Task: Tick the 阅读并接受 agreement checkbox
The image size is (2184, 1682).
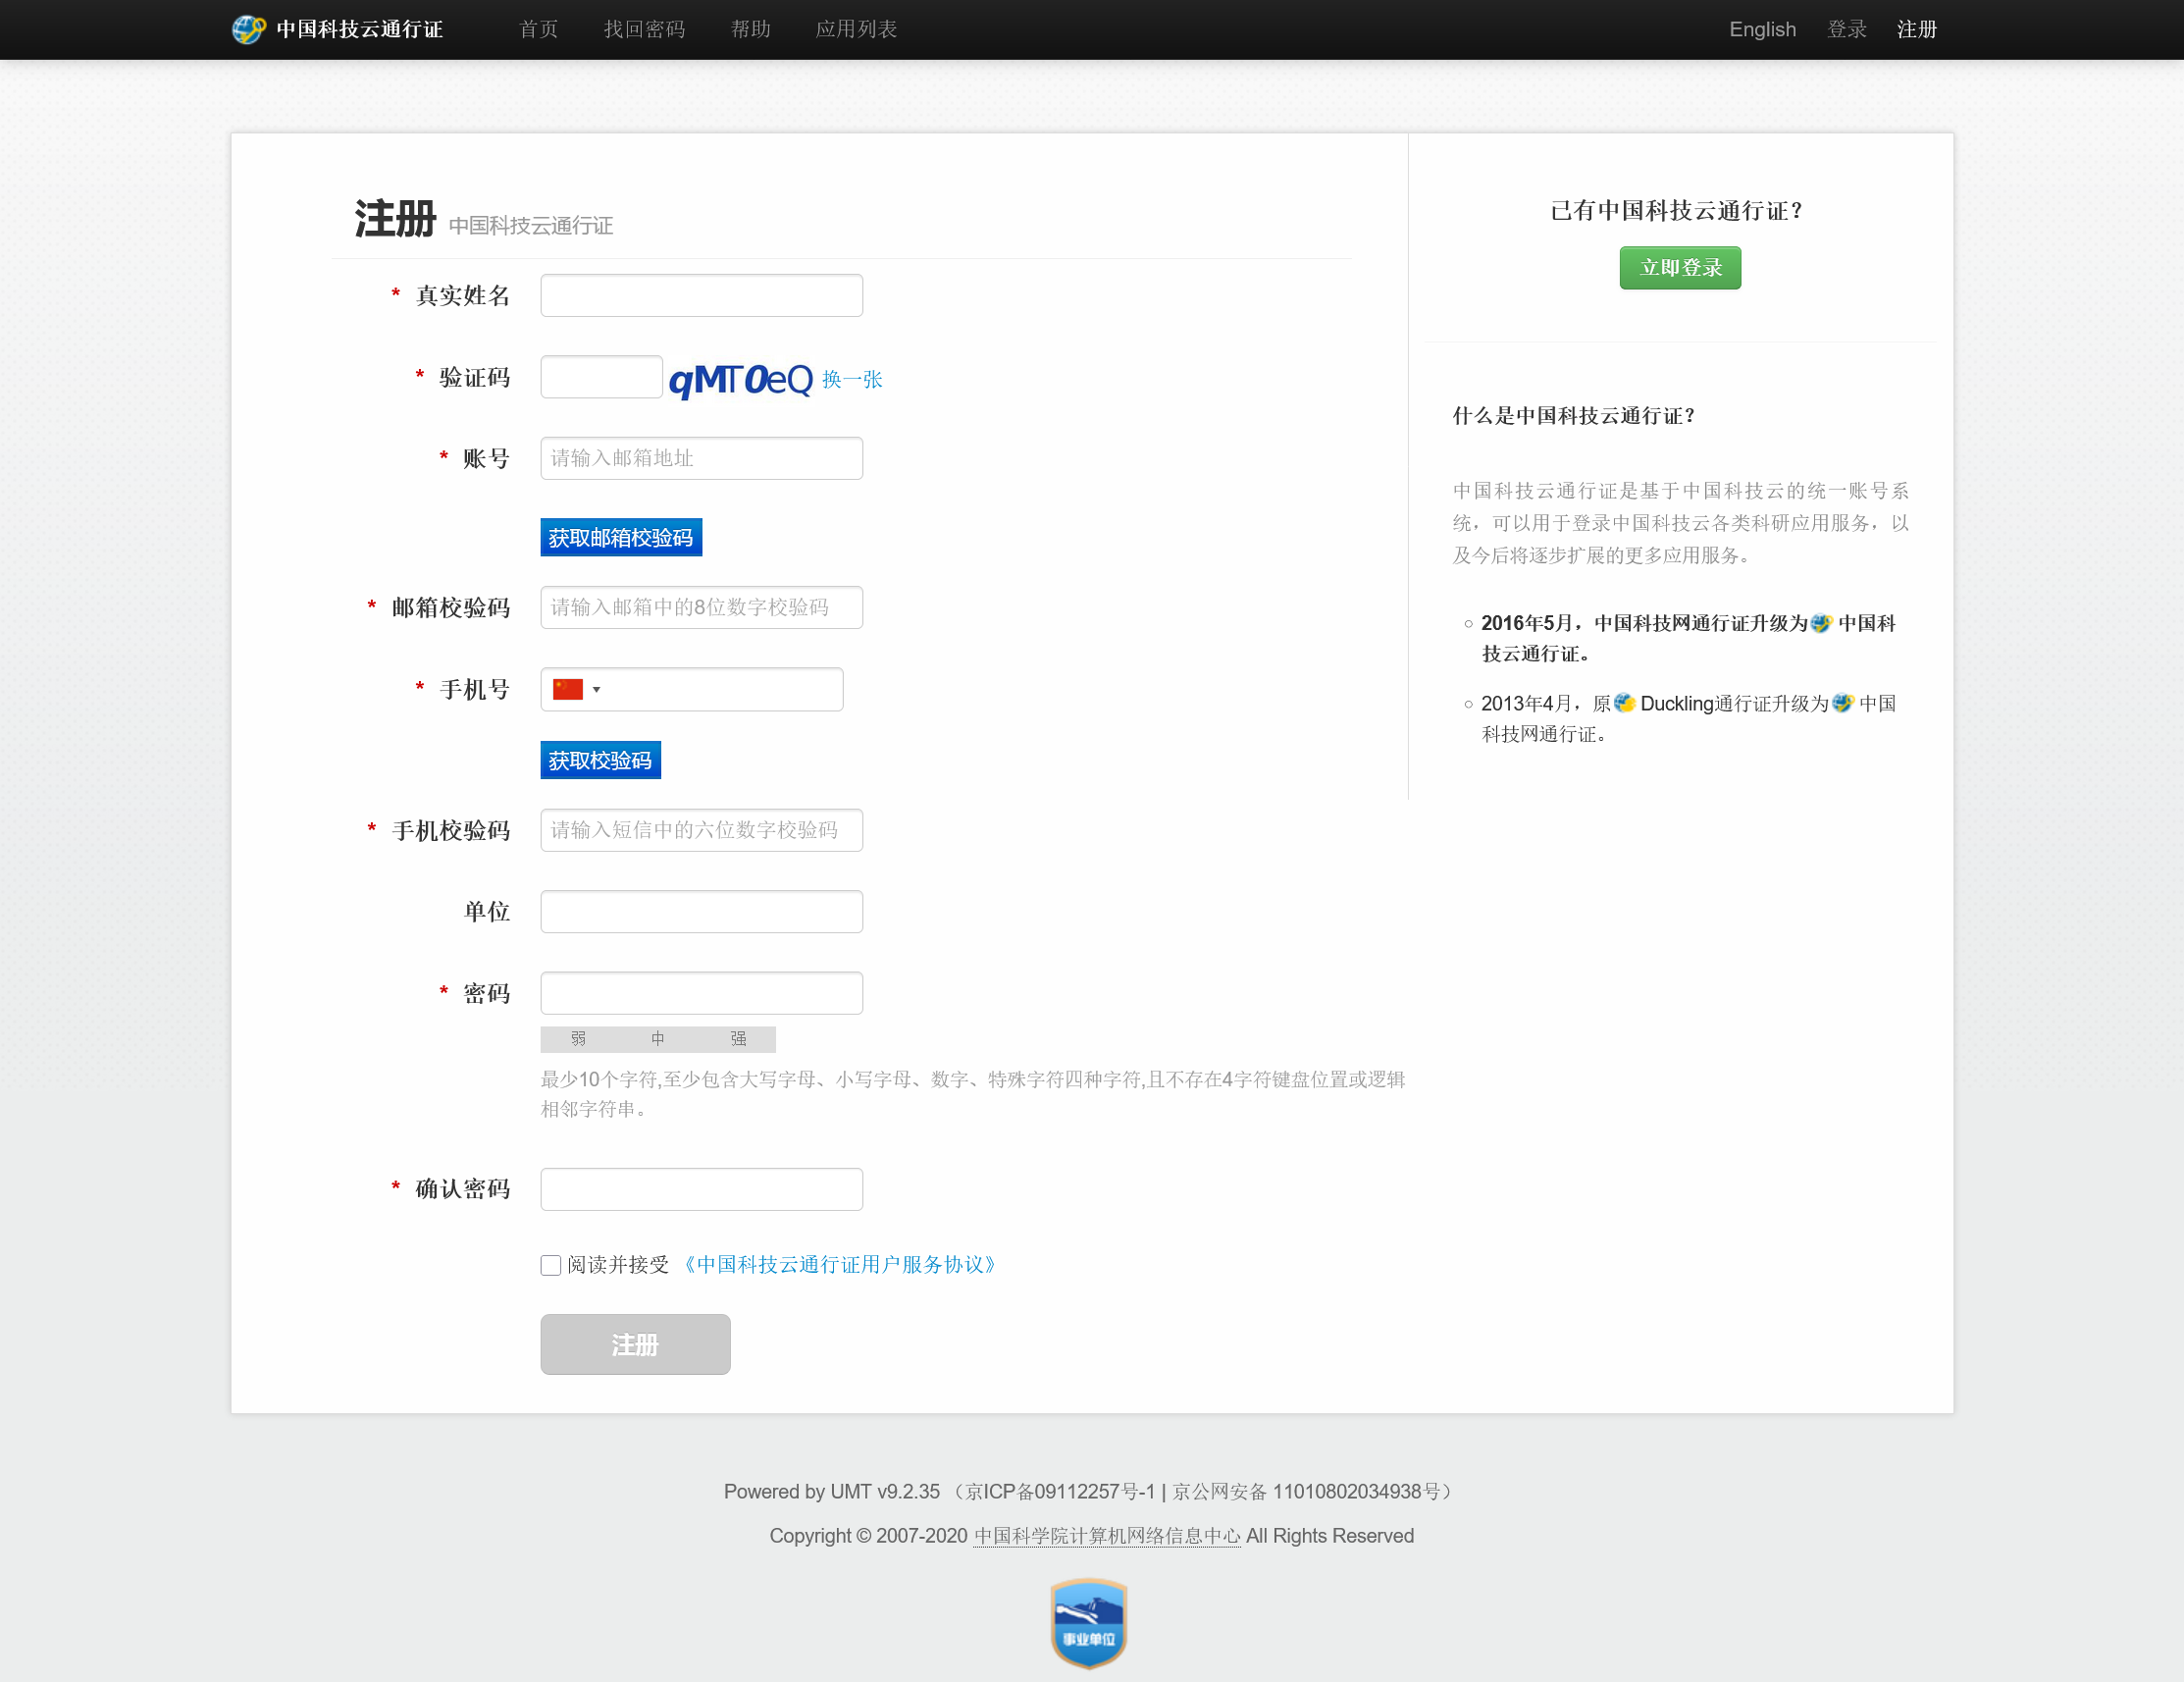Action: 550,1265
